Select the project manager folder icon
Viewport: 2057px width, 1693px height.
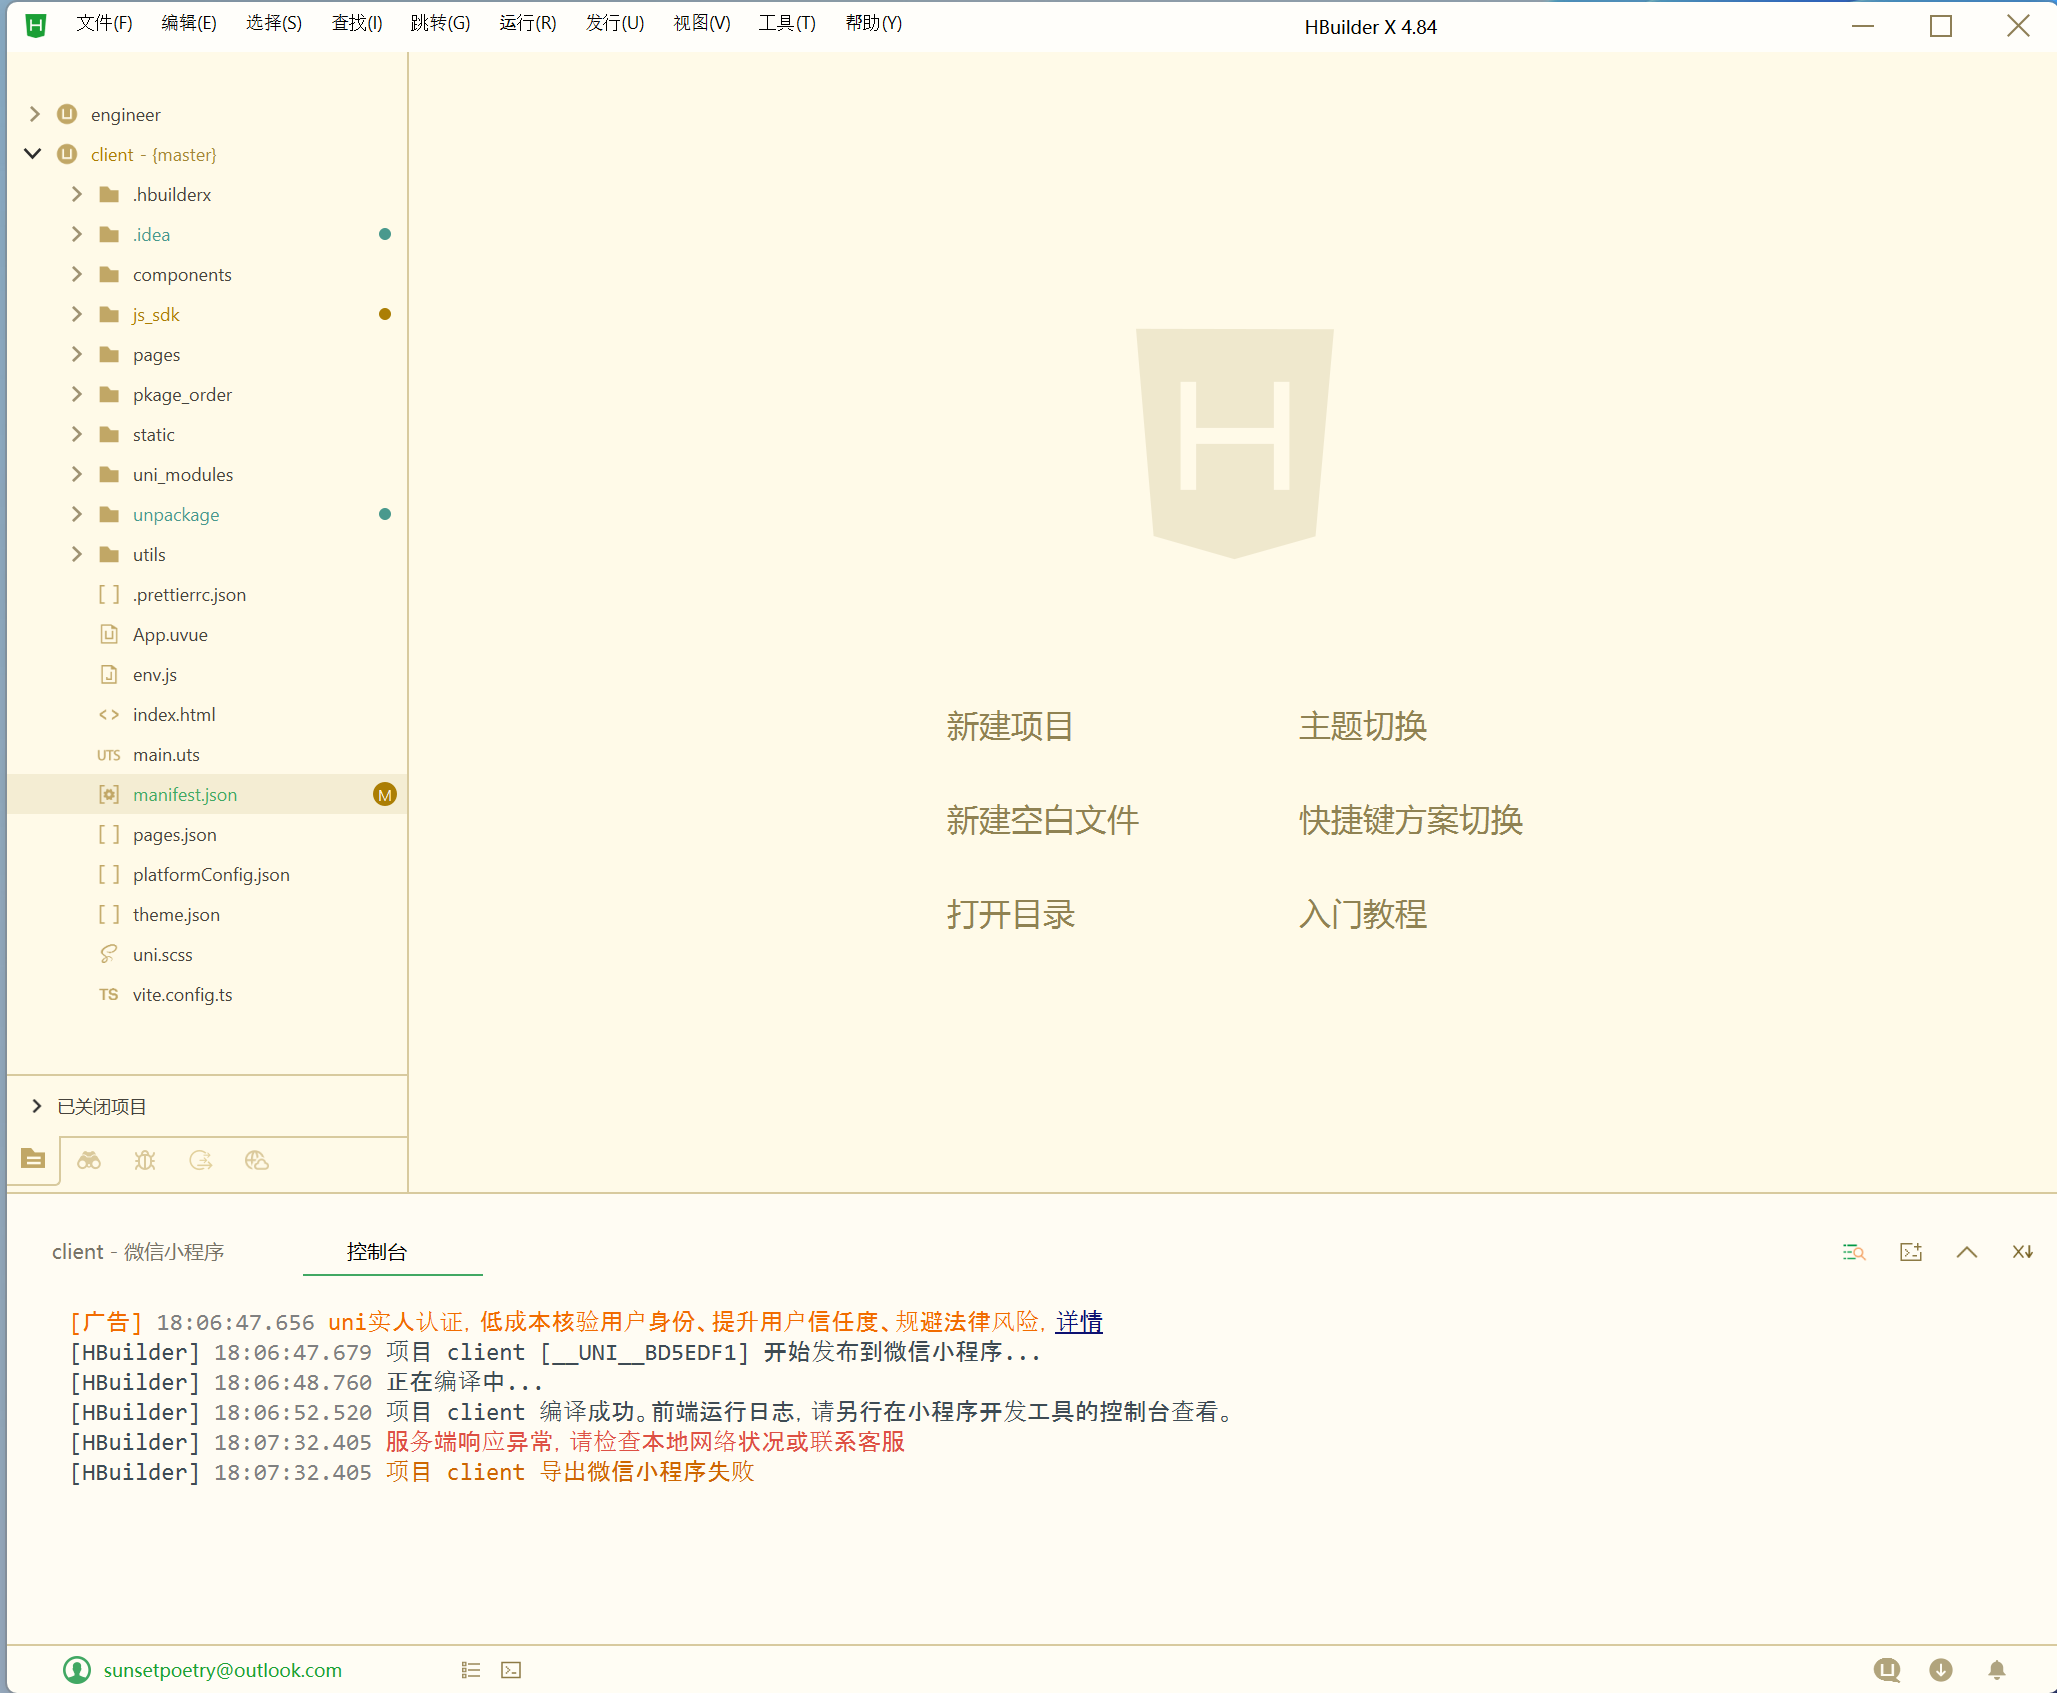pos(33,1160)
